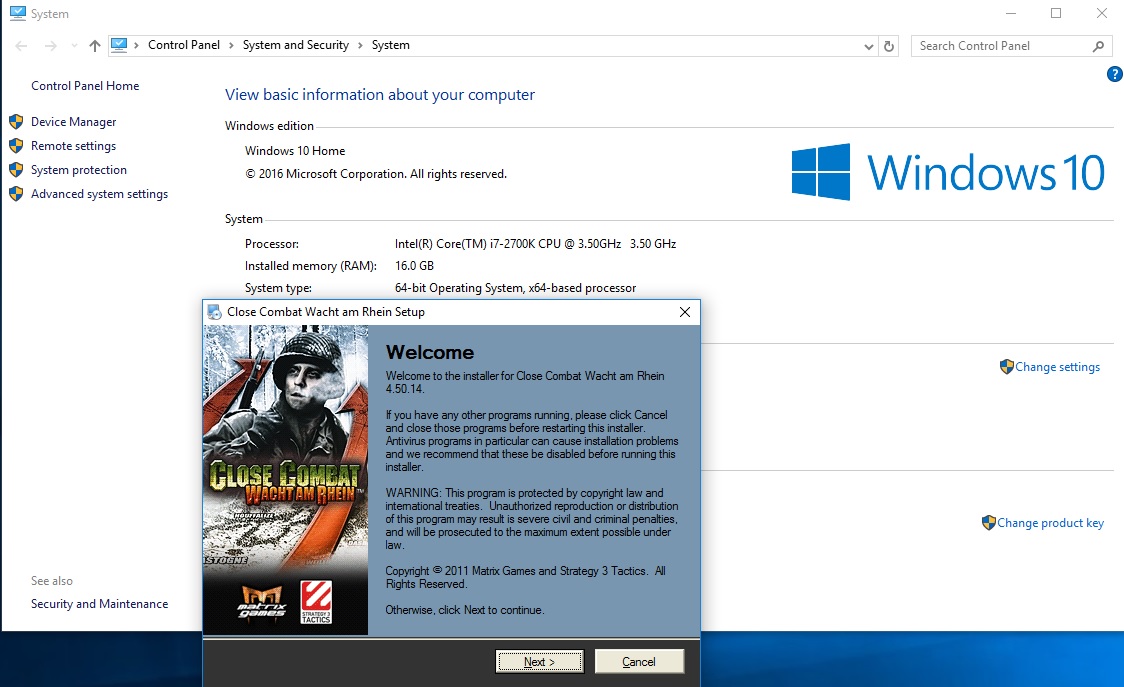
Task: Click the setup dialog title bar icon
Action: pyautogui.click(x=214, y=312)
